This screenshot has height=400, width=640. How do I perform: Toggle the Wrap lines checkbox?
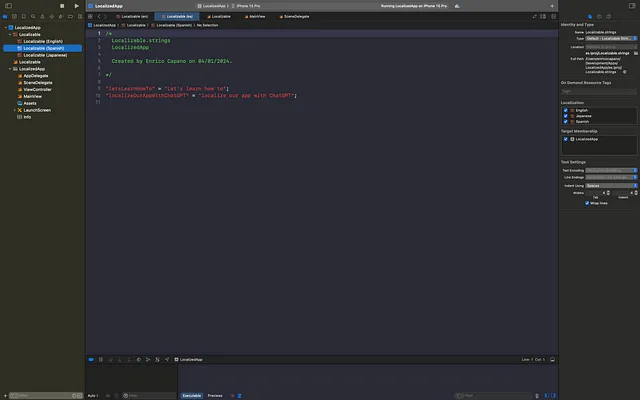(x=587, y=203)
